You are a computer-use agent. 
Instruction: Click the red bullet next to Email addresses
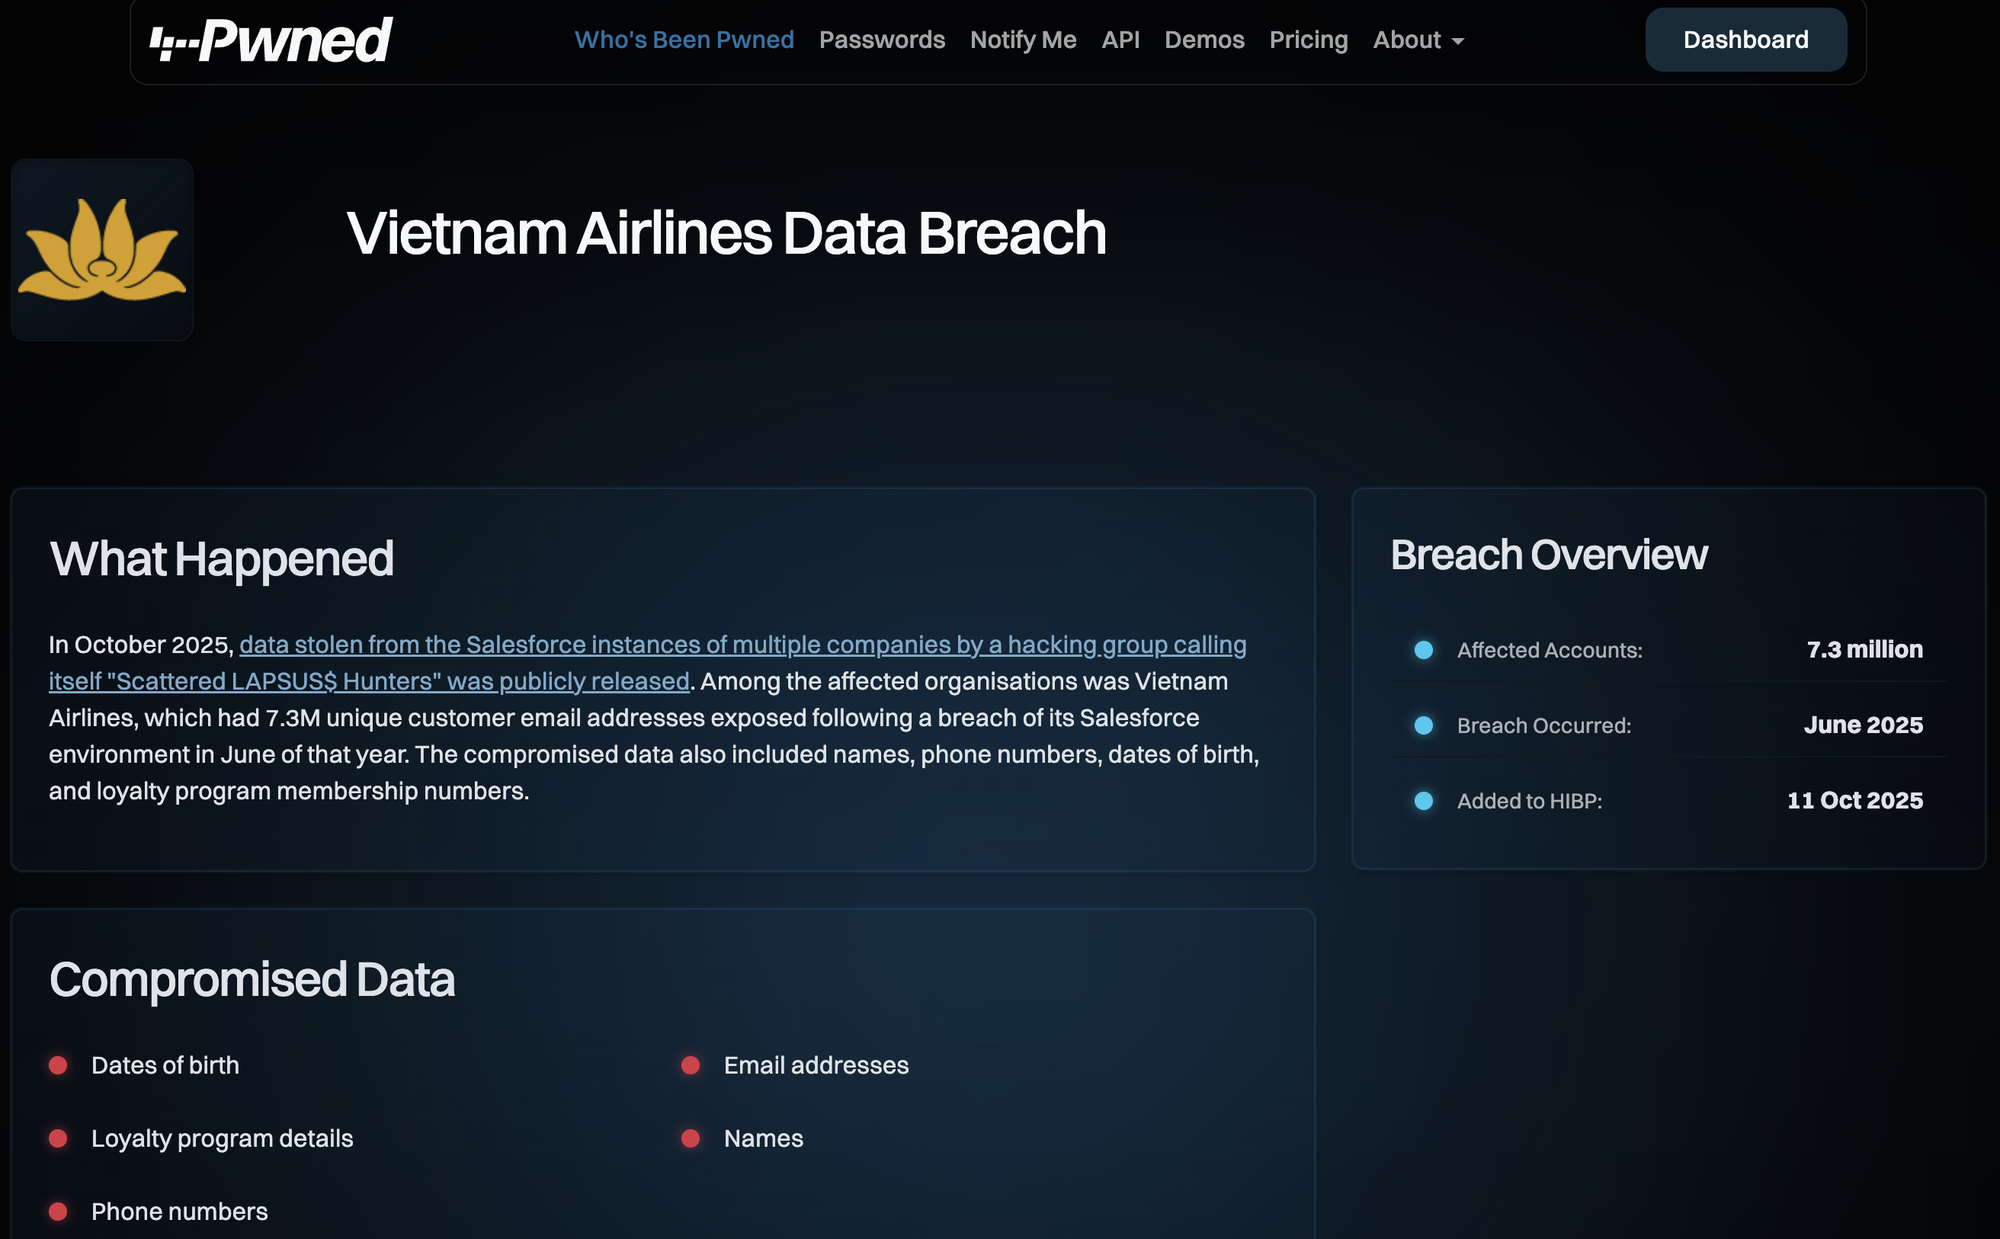[x=690, y=1065]
